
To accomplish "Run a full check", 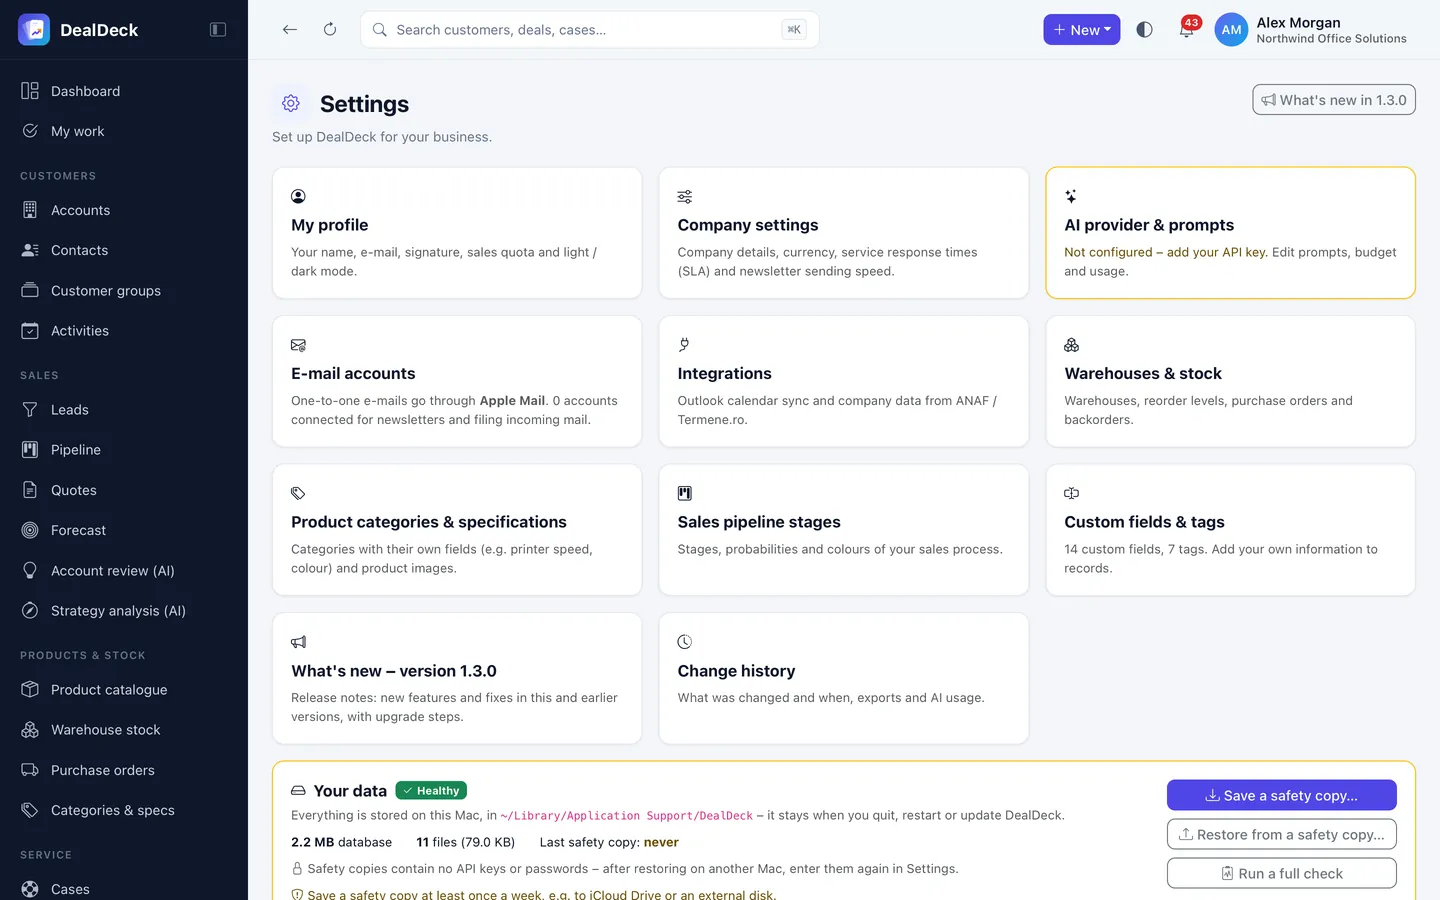I will coord(1282,873).
